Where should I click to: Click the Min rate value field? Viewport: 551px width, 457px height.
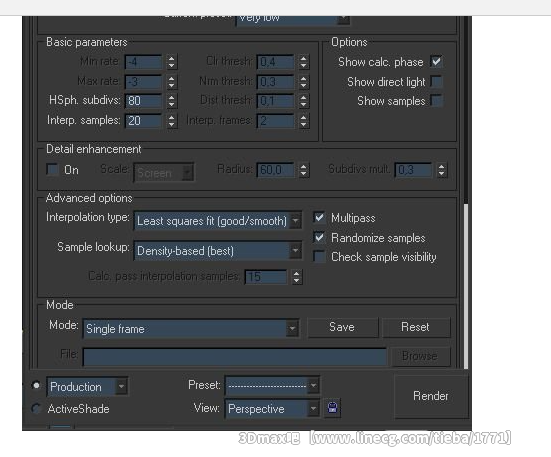143,62
